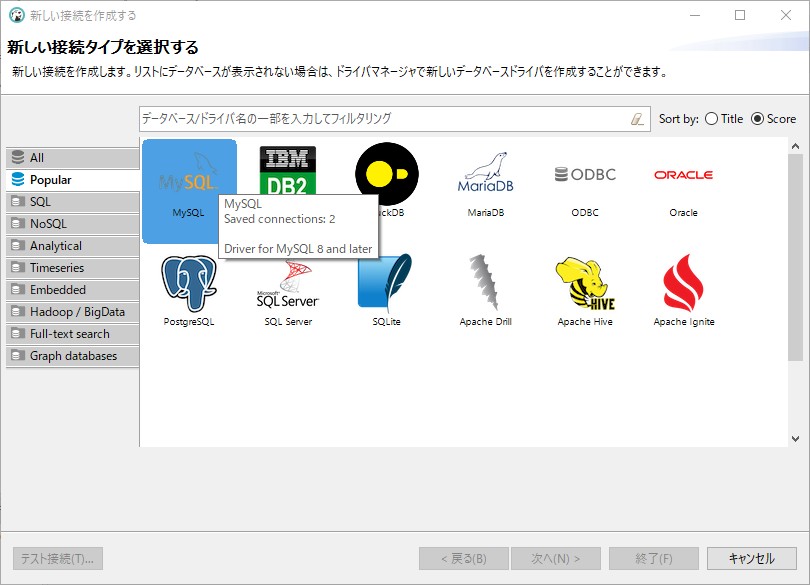Click the vertical scrollbar thumb of driver list
Image resolution: width=810 pixels, height=585 pixels.
(796, 257)
